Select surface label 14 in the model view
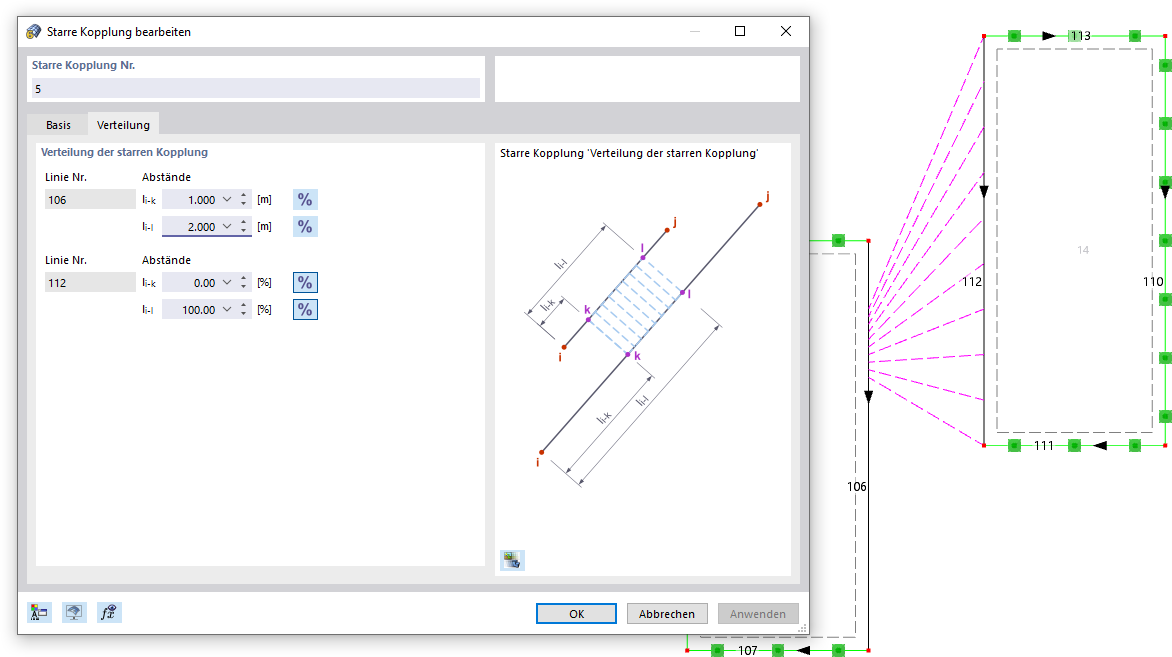The width and height of the screenshot is (1172, 657). [1083, 250]
